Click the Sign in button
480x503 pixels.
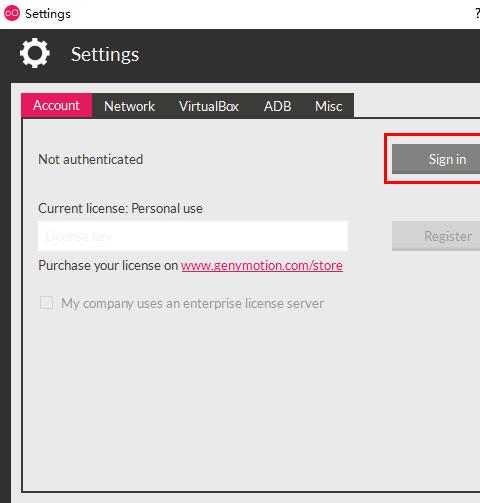[x=436, y=159]
